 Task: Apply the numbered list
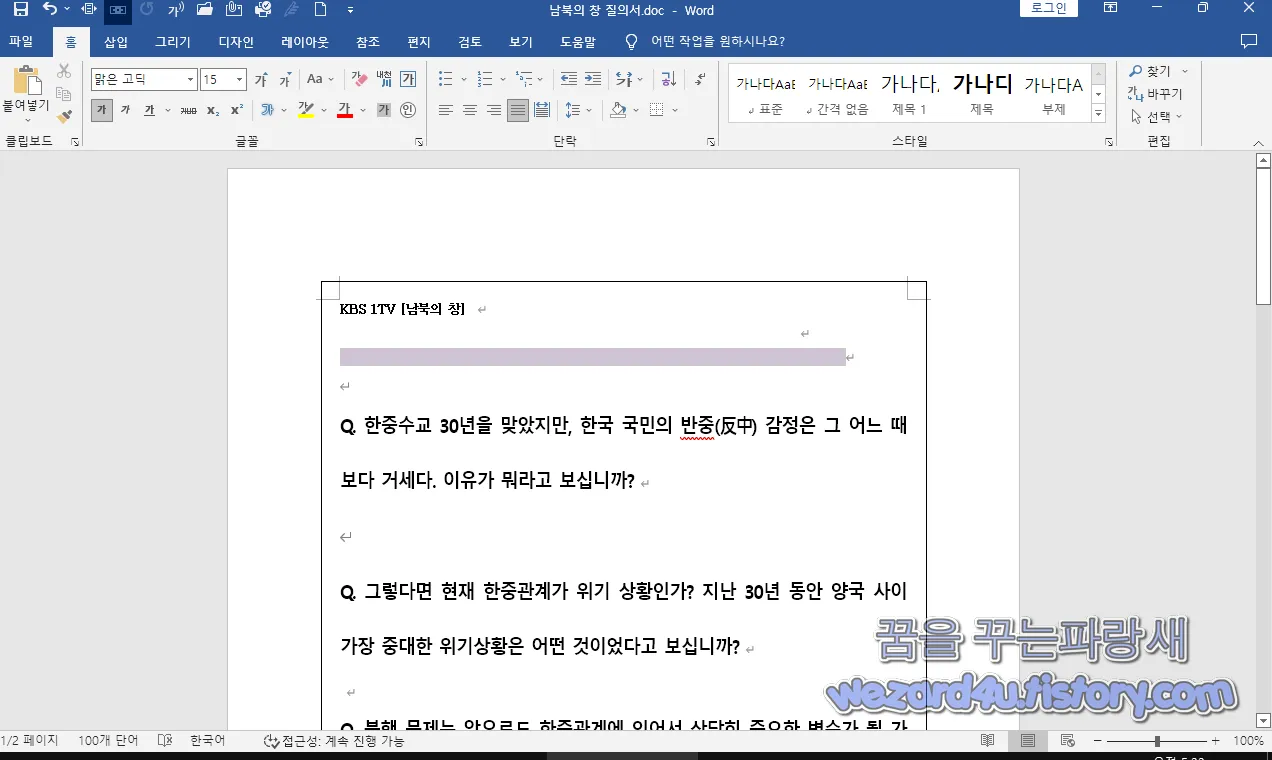click(x=485, y=79)
